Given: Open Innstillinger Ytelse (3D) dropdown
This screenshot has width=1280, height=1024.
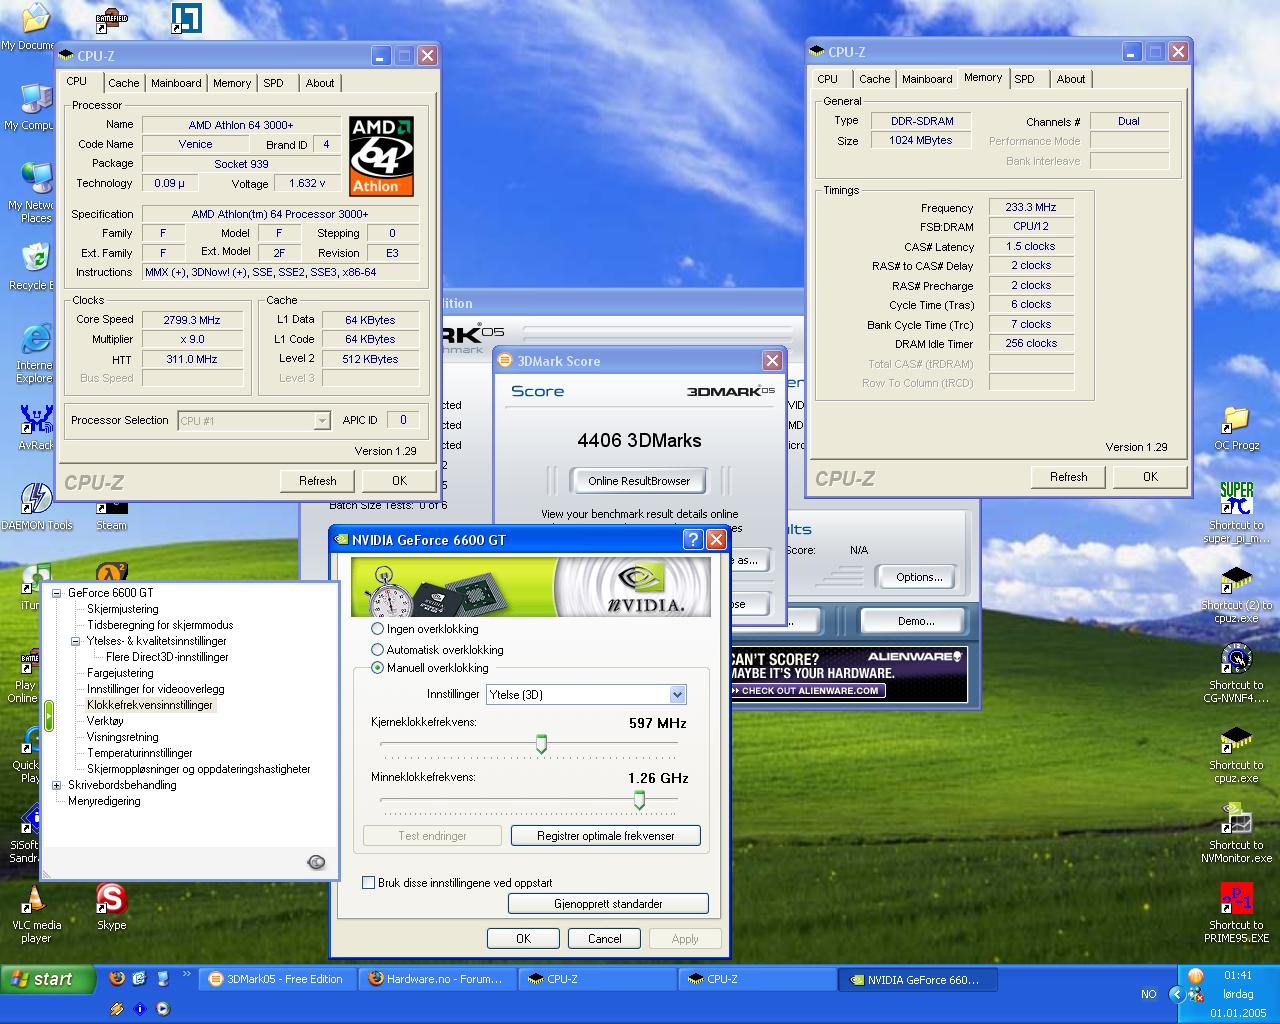Looking at the screenshot, I should coord(586,694).
